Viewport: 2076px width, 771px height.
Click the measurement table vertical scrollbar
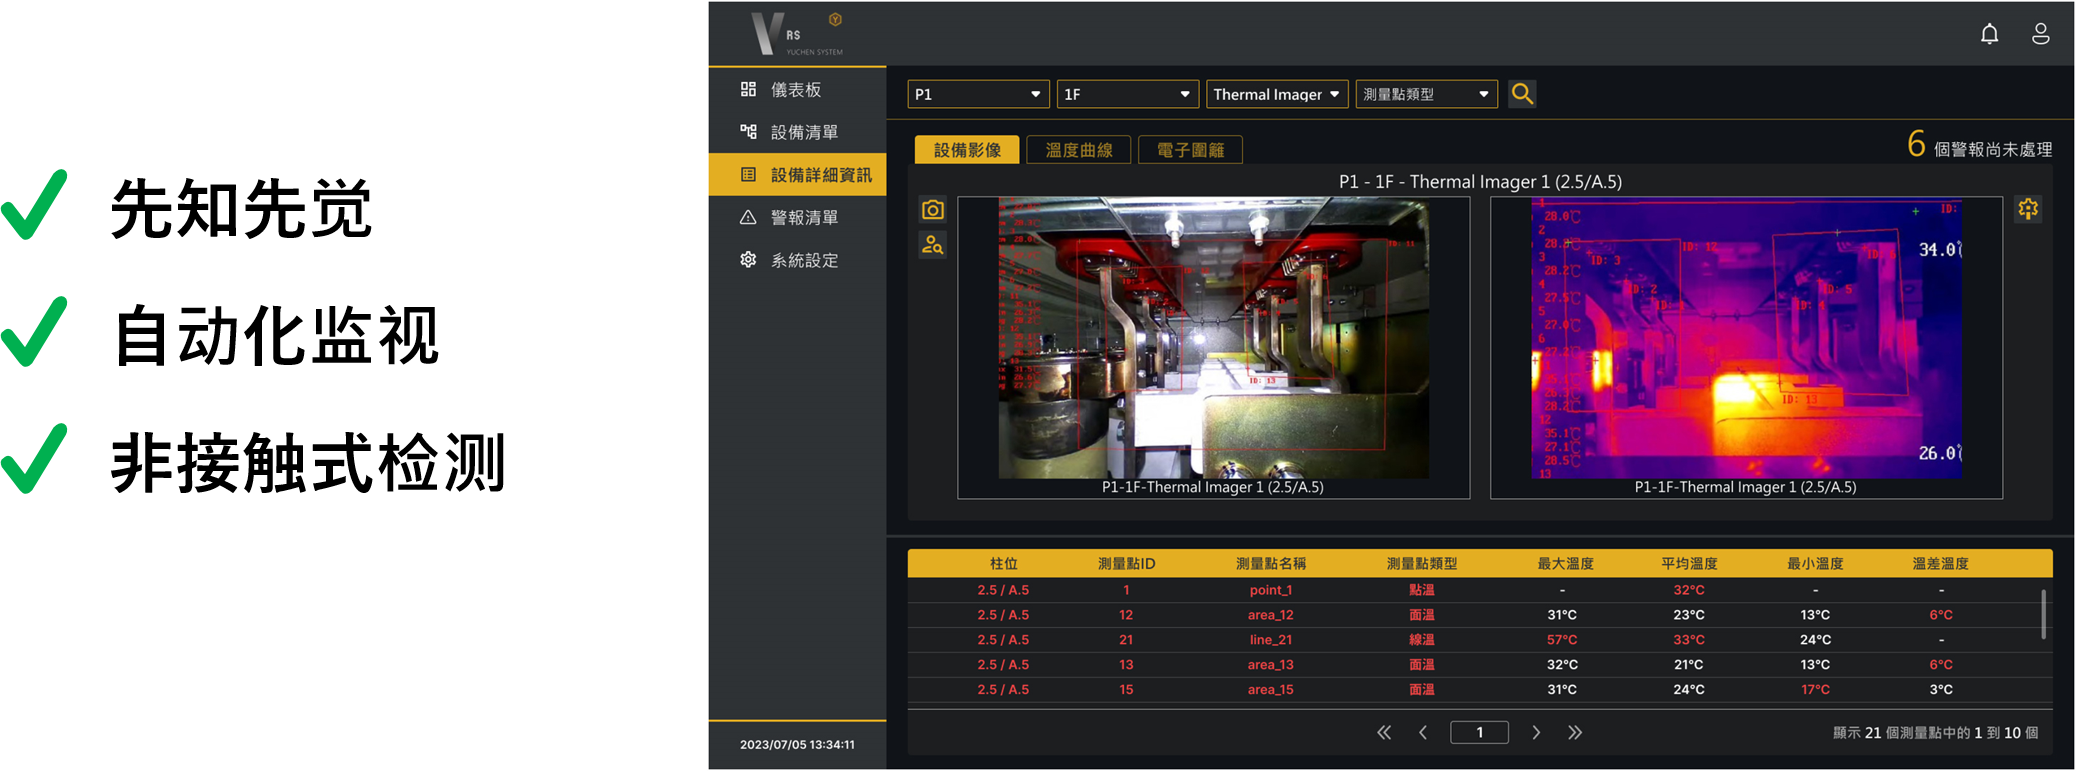(2042, 614)
